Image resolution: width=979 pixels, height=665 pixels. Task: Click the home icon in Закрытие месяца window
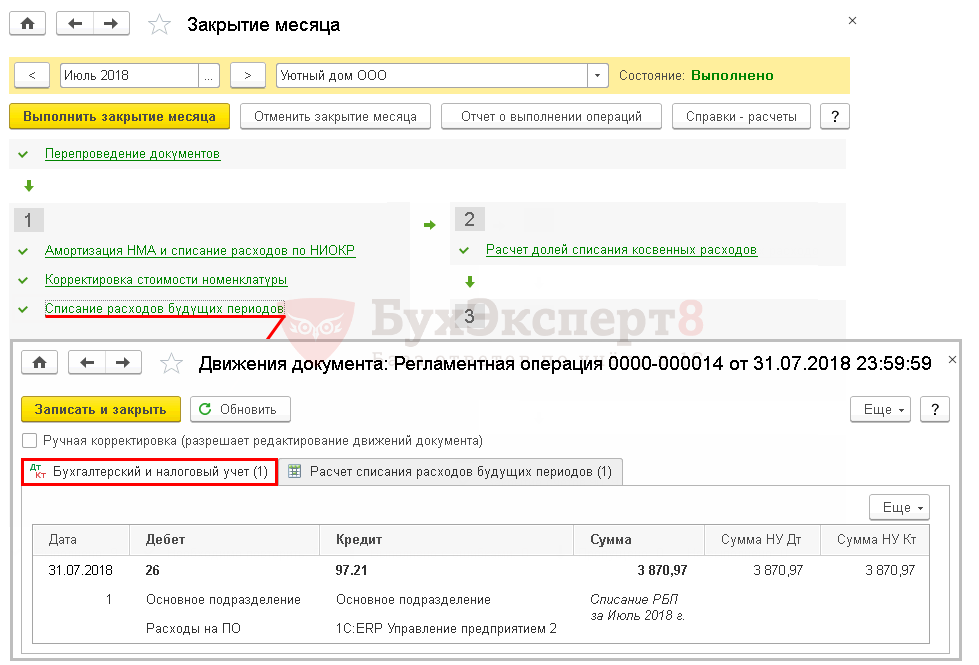pos(27,24)
